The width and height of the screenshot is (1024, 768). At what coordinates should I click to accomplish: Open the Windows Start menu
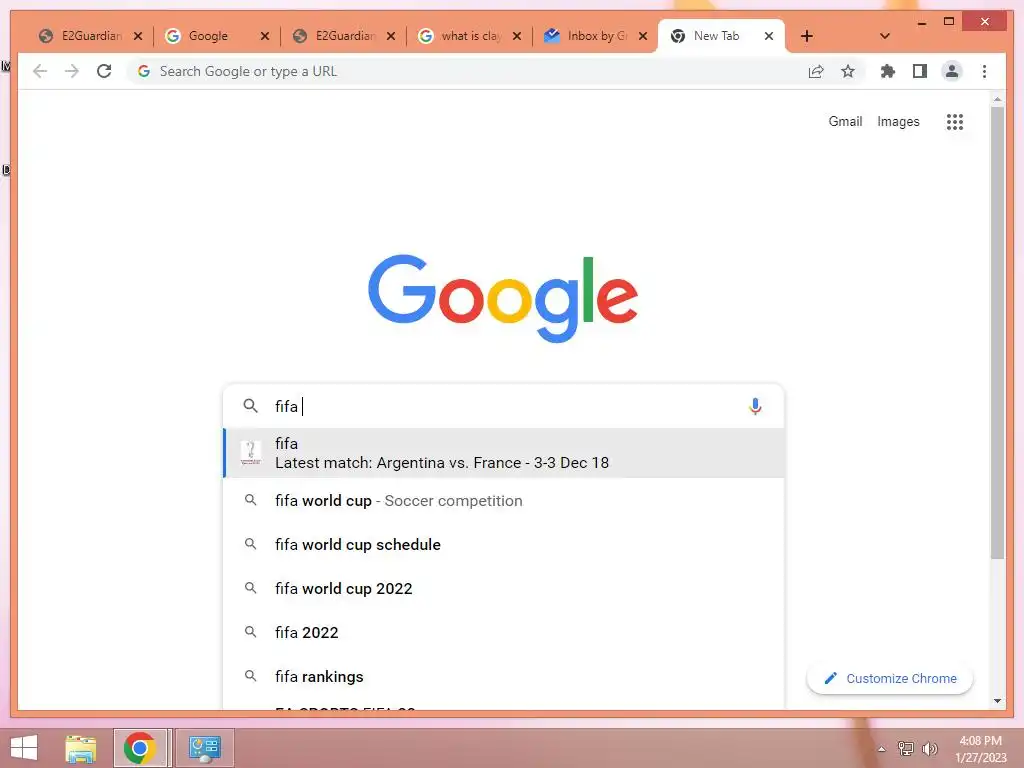[24, 748]
